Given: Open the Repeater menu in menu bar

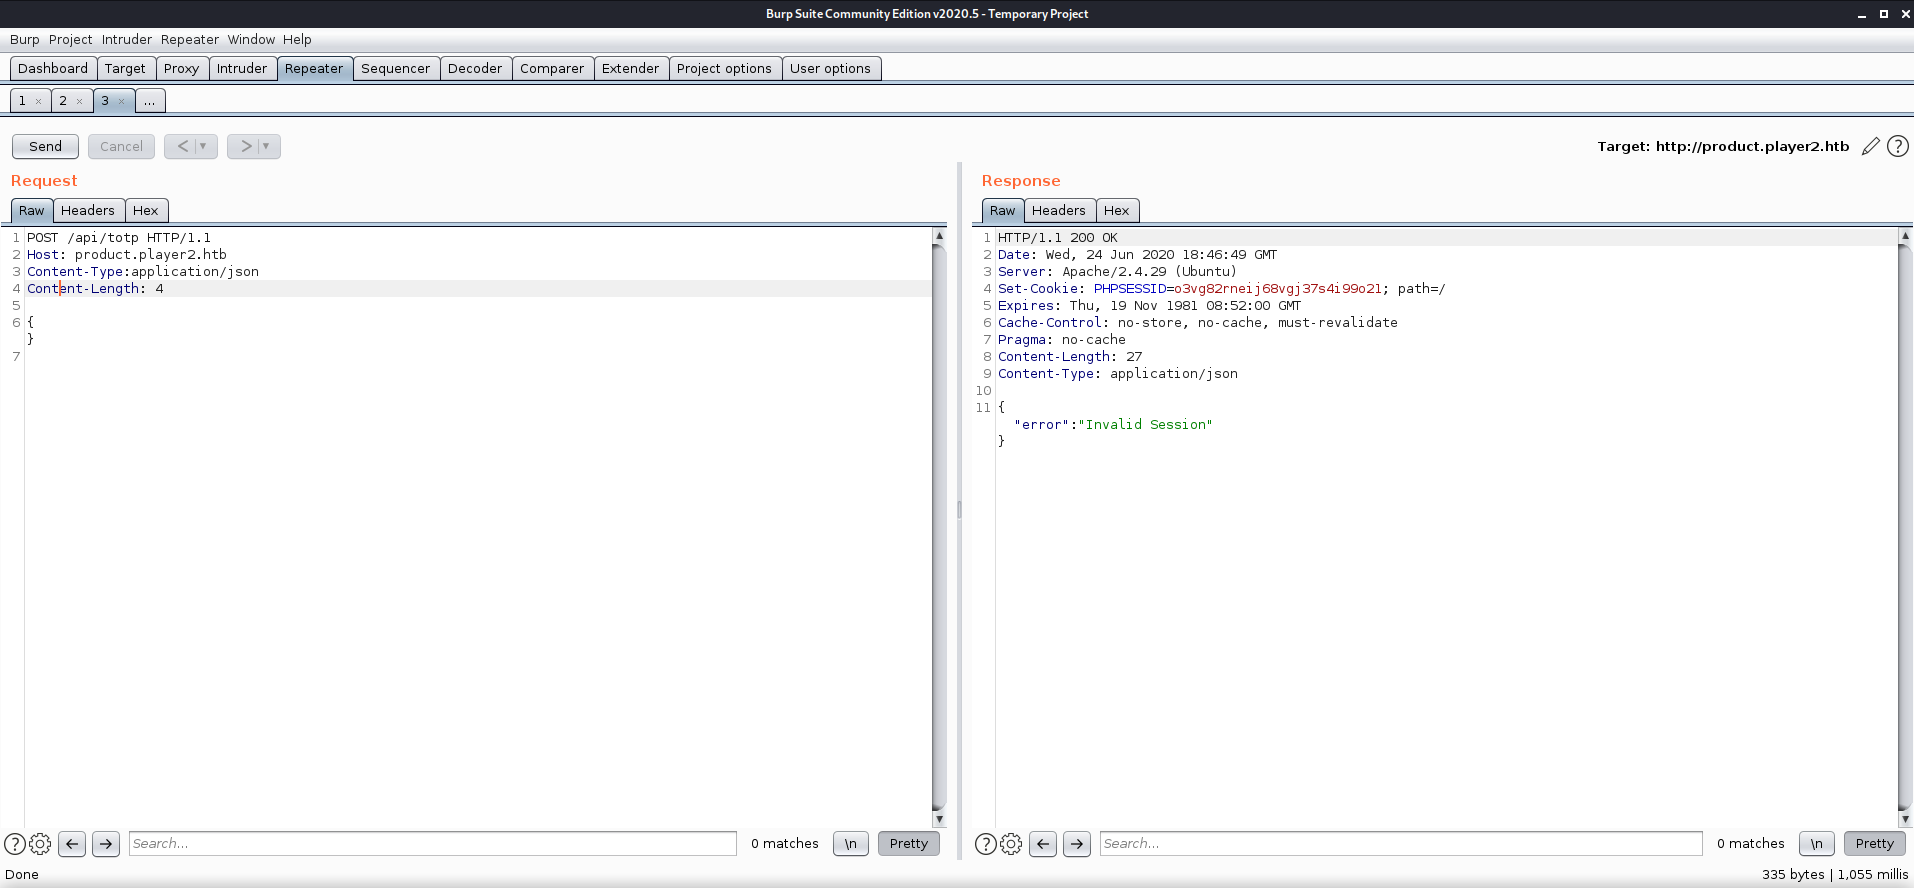Looking at the screenshot, I should [189, 39].
